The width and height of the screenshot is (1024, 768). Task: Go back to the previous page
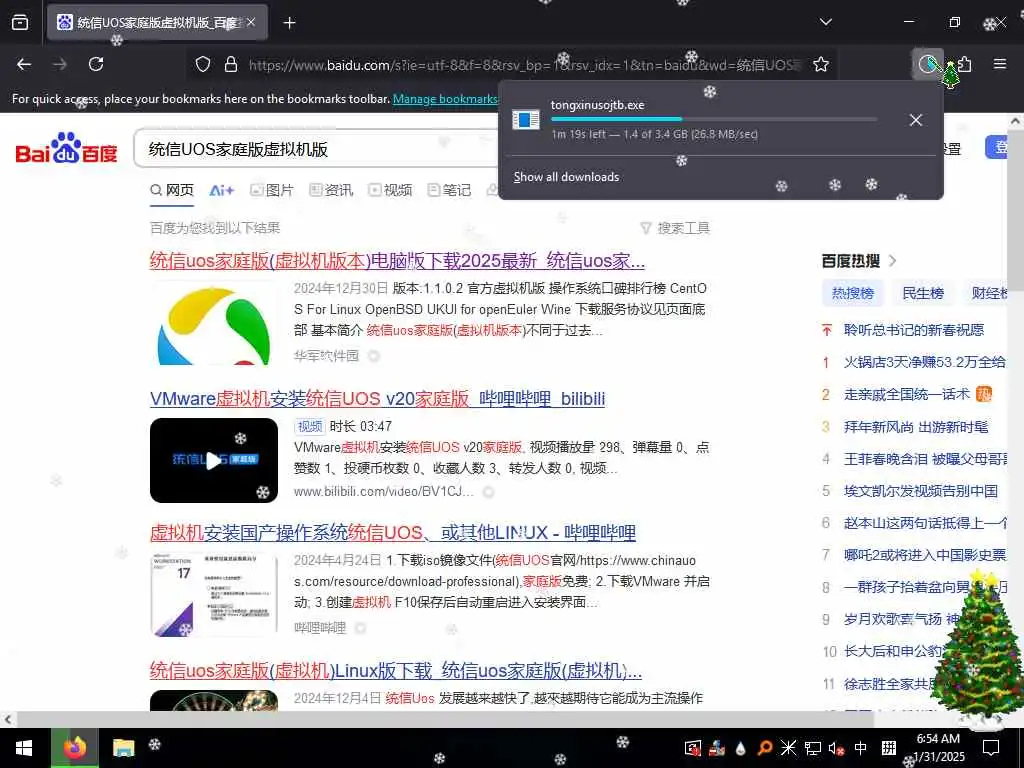[24, 64]
